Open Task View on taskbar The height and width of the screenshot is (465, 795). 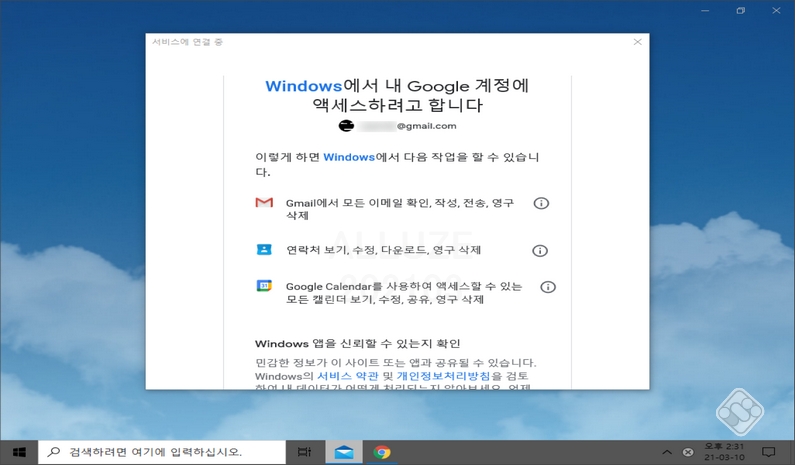click(x=304, y=452)
